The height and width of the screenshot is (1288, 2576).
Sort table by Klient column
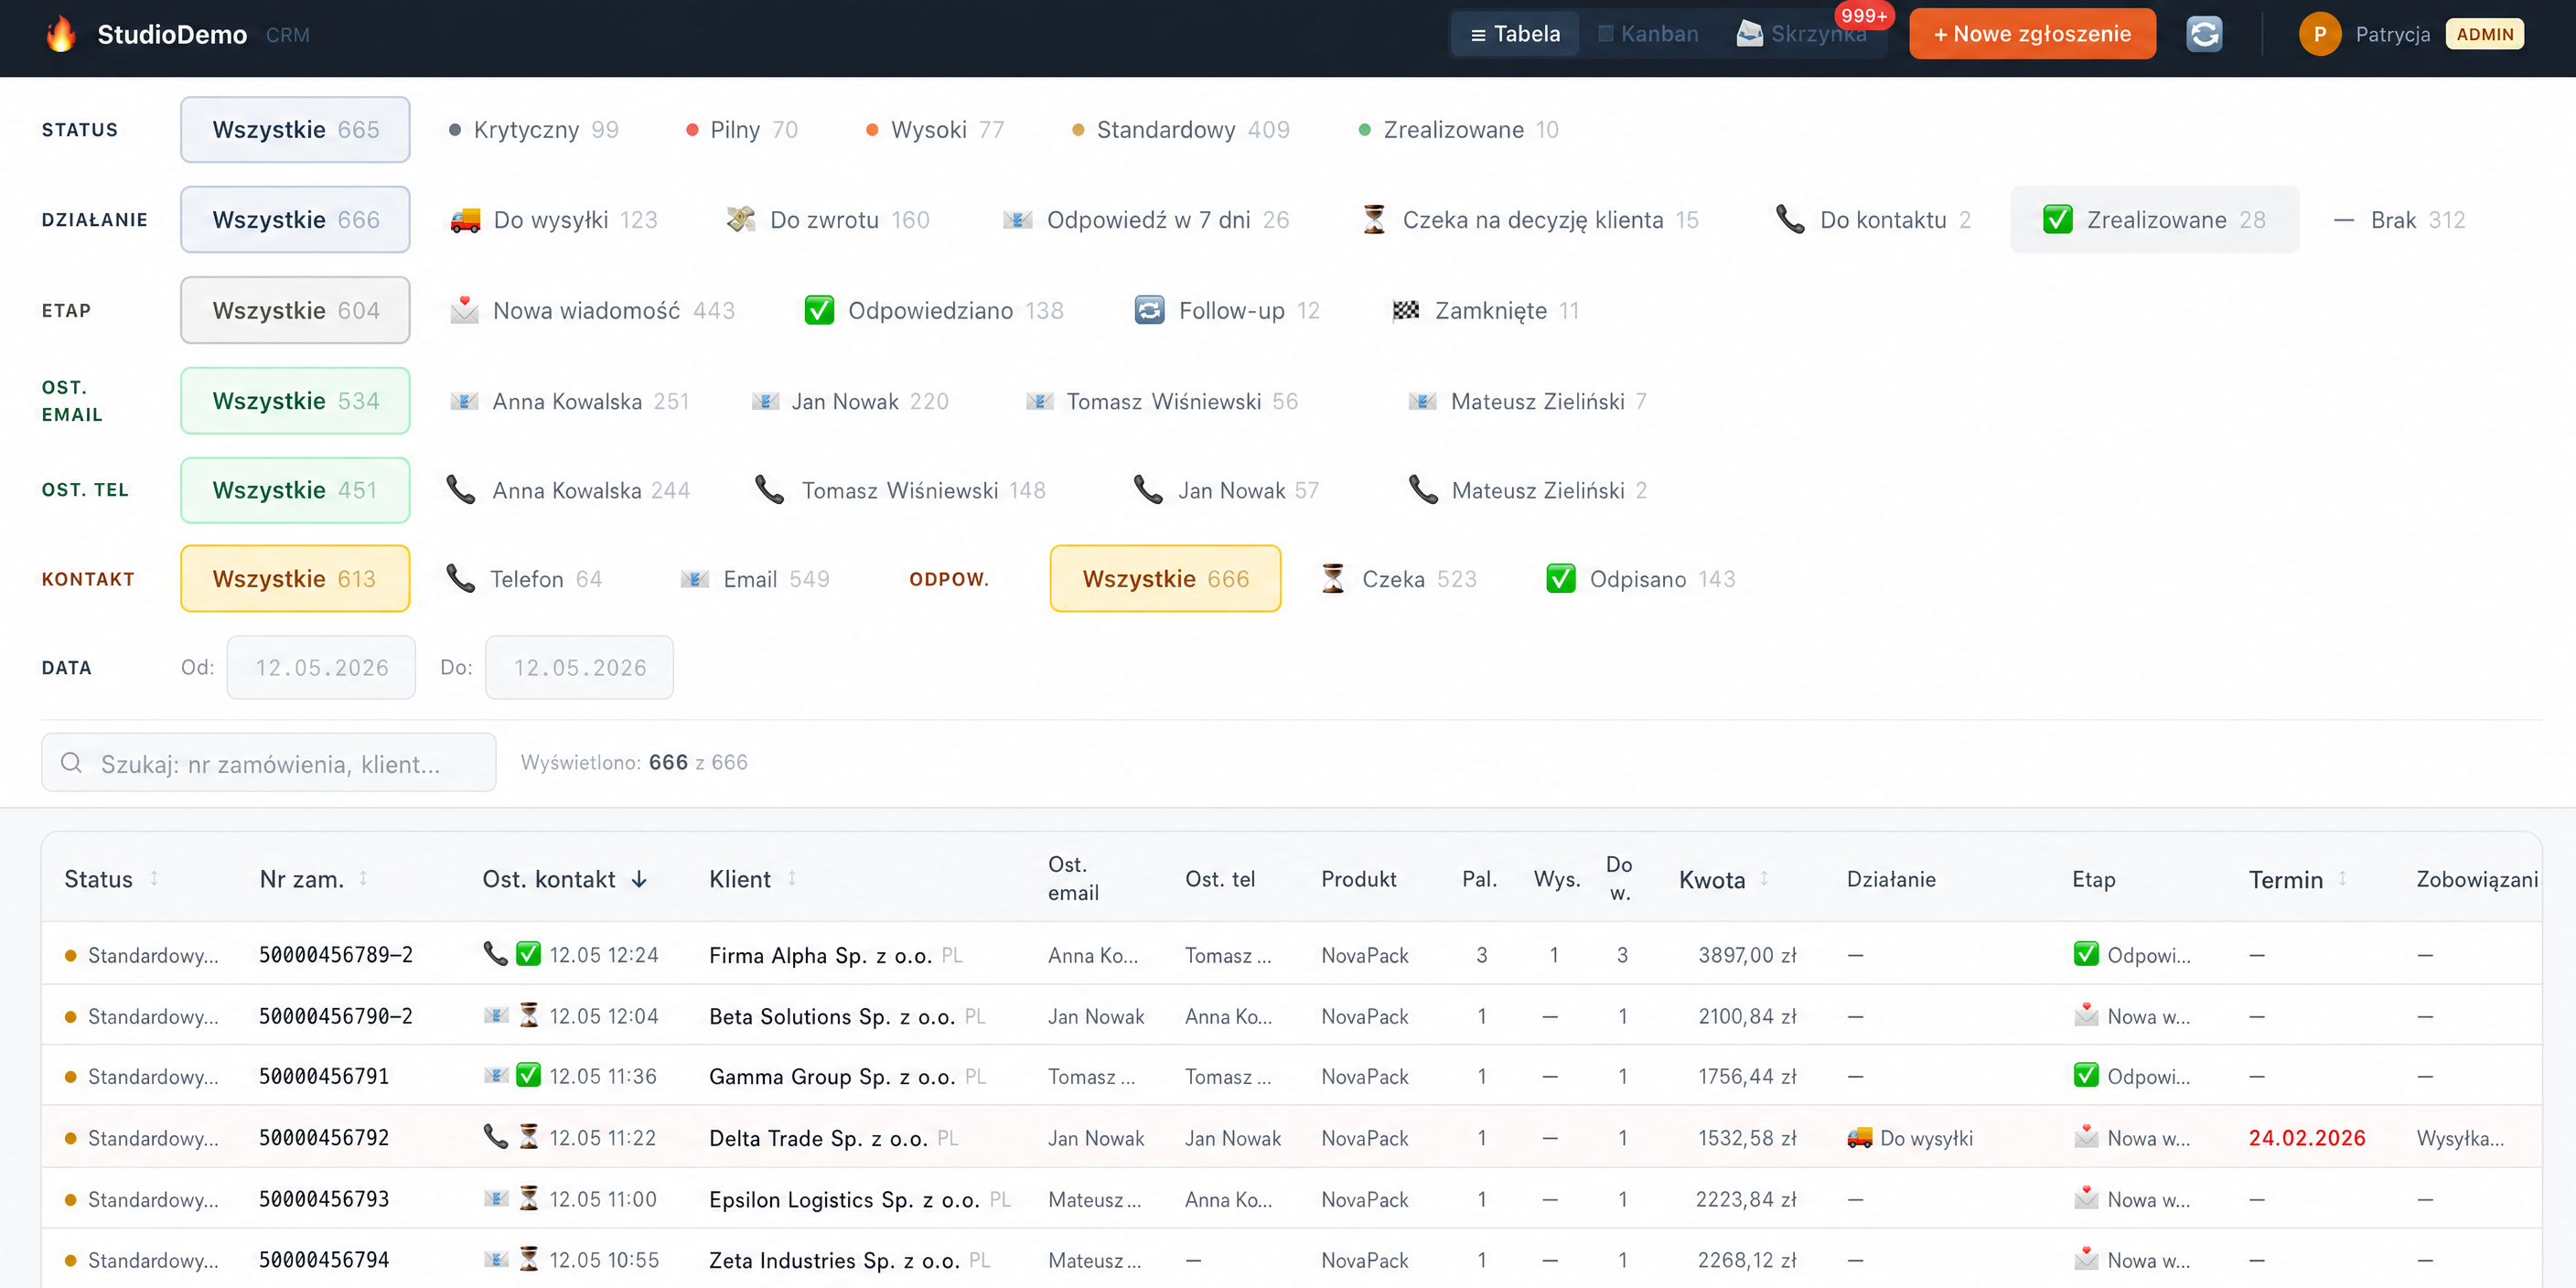click(x=752, y=879)
